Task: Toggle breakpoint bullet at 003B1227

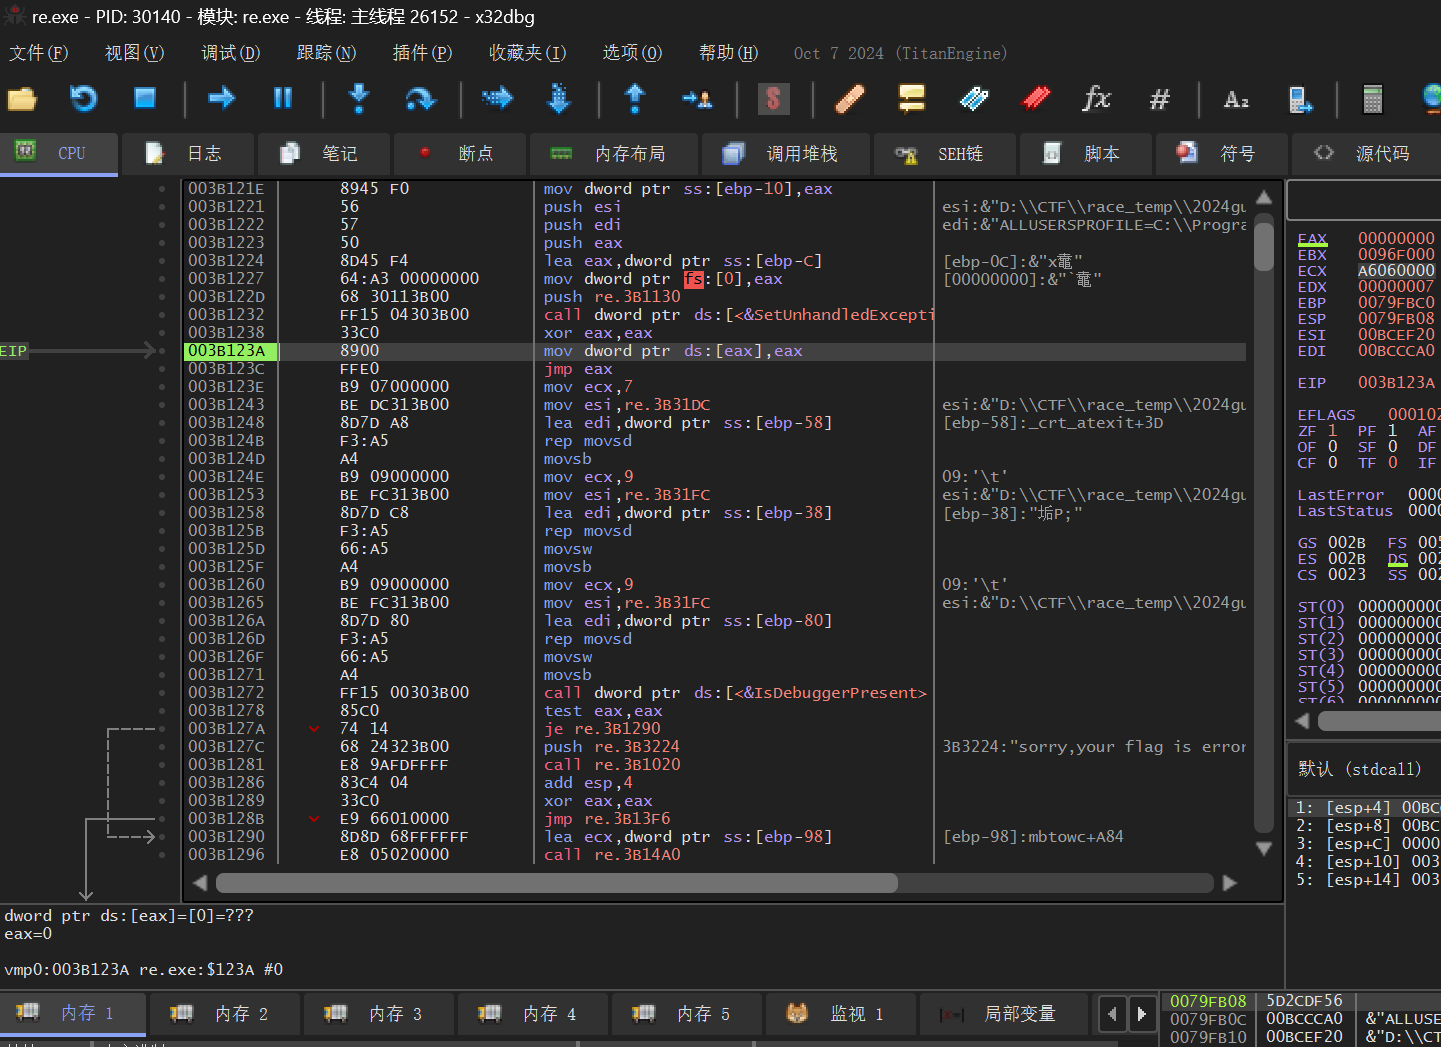Action: pyautogui.click(x=162, y=278)
